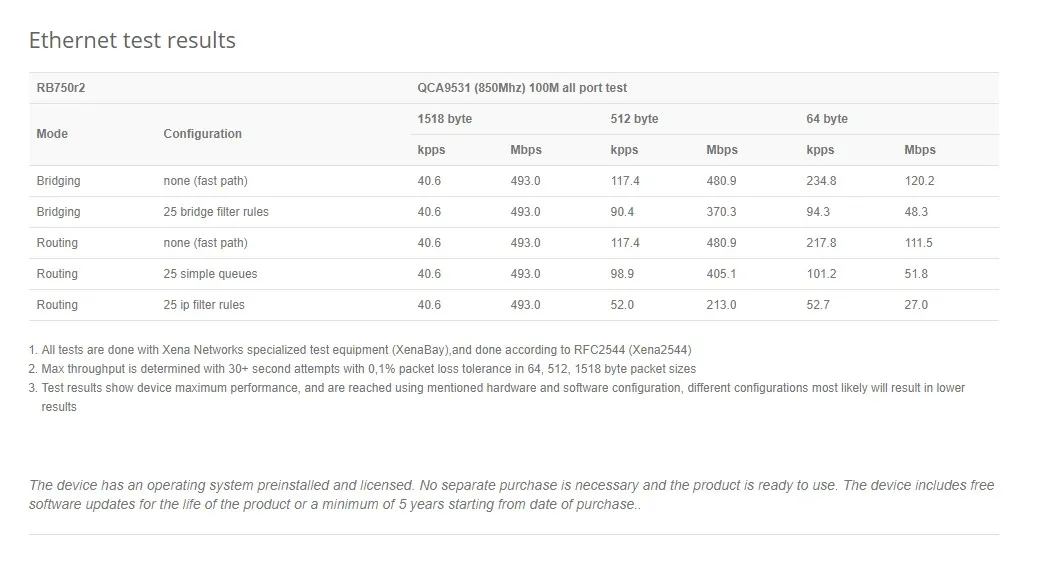The height and width of the screenshot is (564, 1040).
Task: Click the "25 simple queues" configuration cell
Action: pos(210,274)
